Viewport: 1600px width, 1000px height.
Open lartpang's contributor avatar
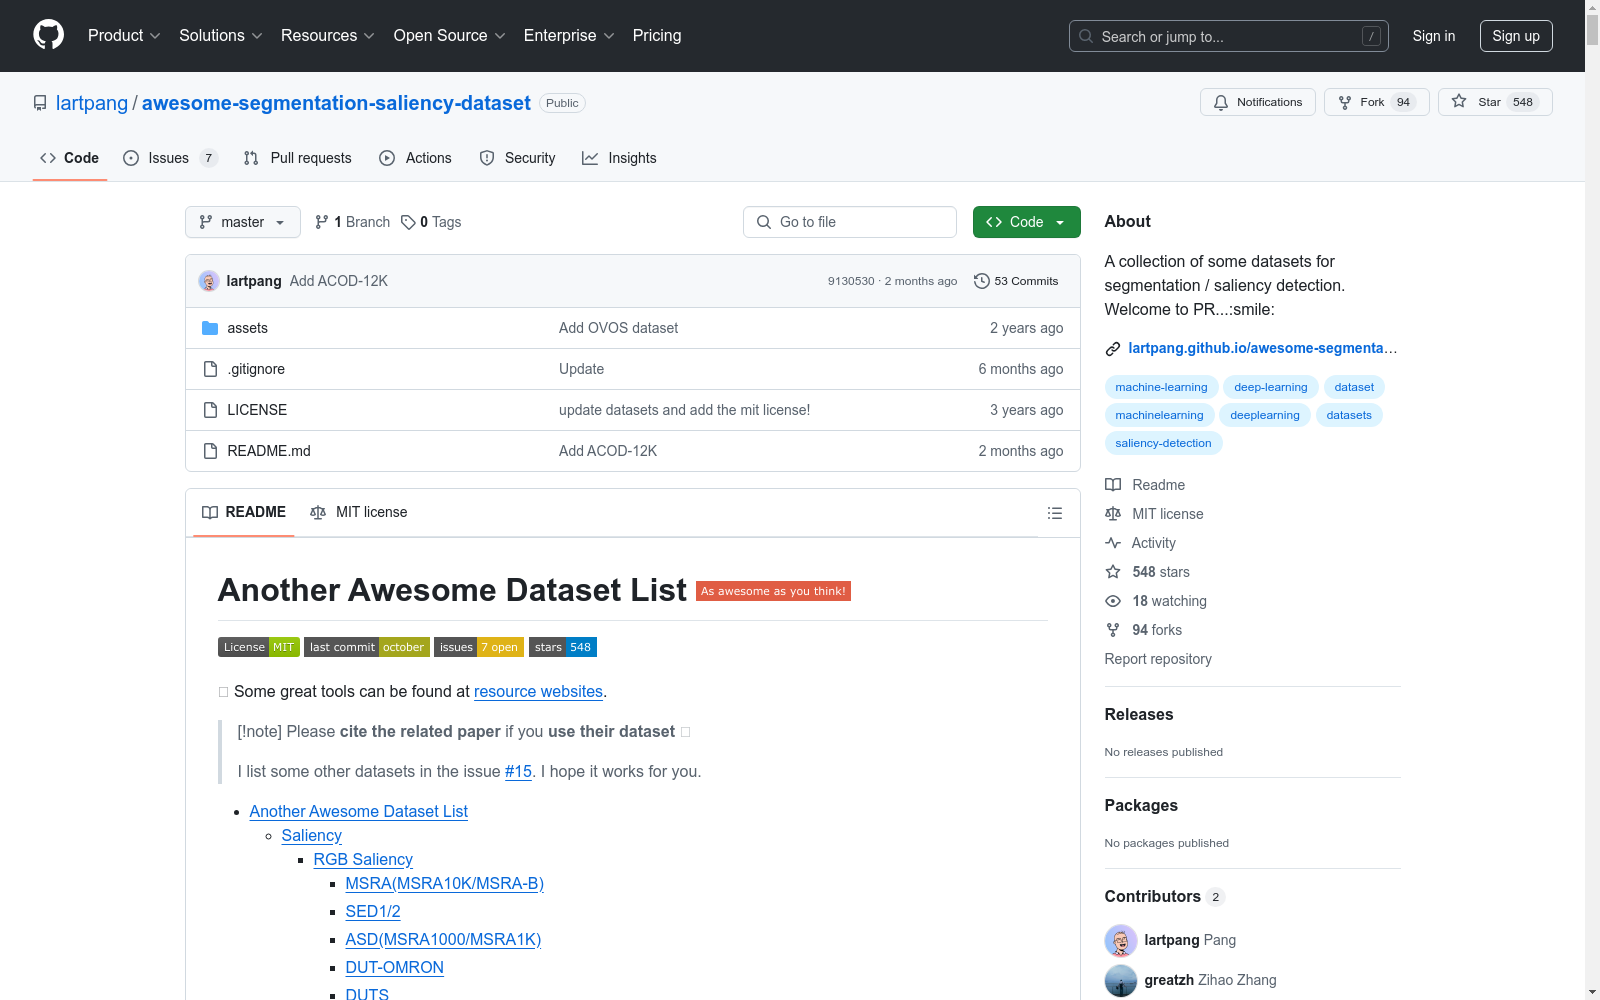[x=1121, y=941]
